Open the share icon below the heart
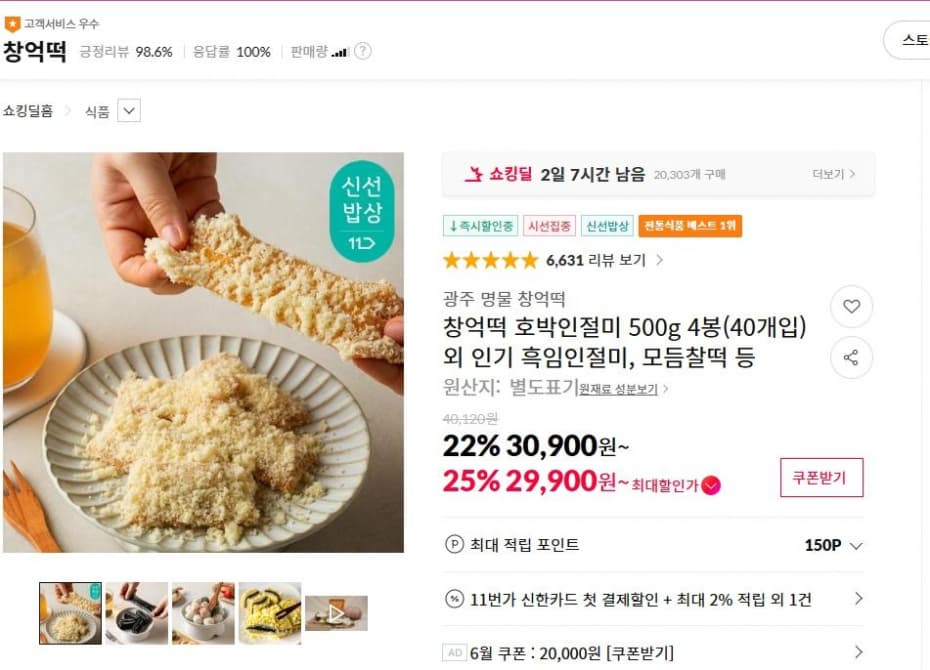Screen dimensions: 930x670 click(x=851, y=357)
